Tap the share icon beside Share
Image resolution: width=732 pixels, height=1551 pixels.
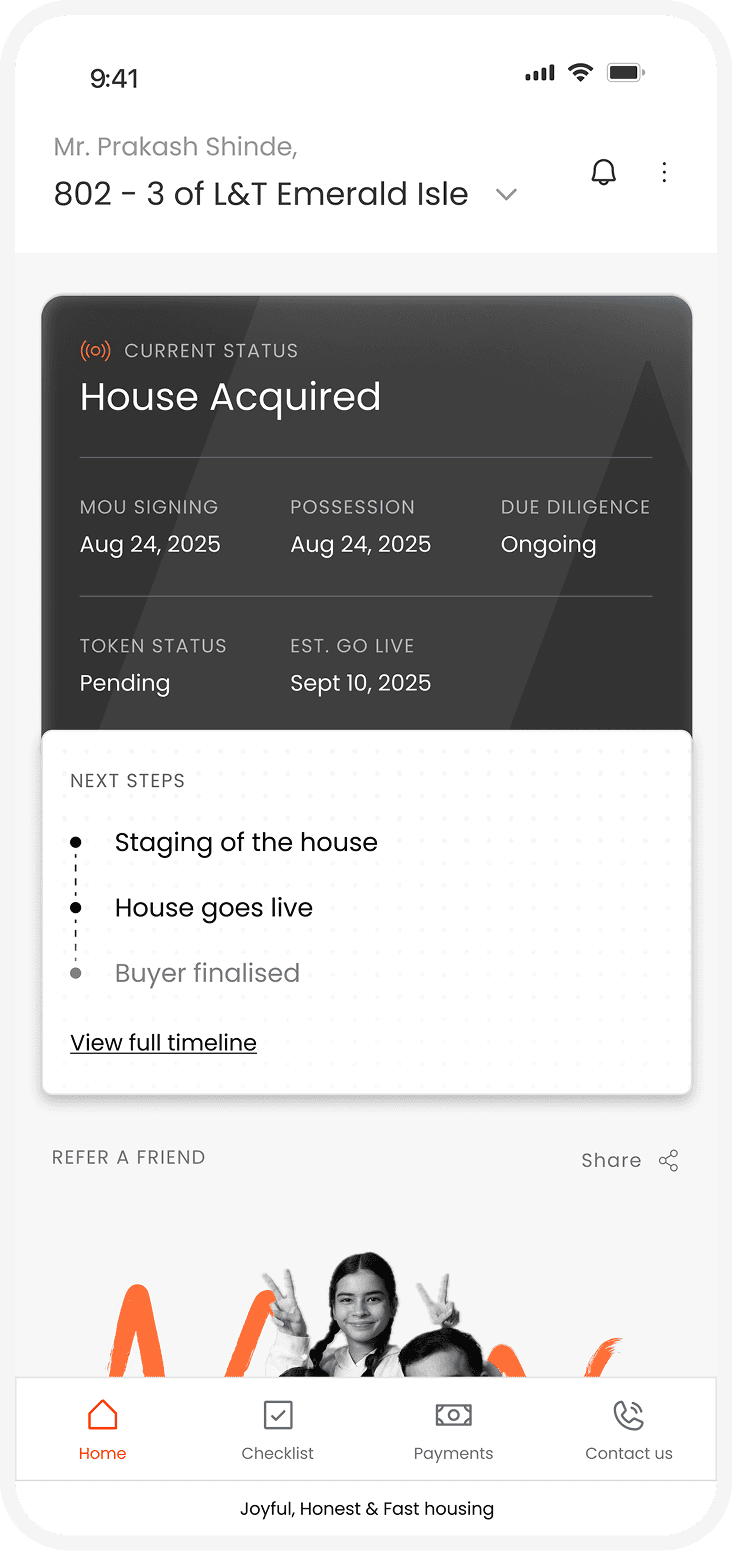point(669,1160)
